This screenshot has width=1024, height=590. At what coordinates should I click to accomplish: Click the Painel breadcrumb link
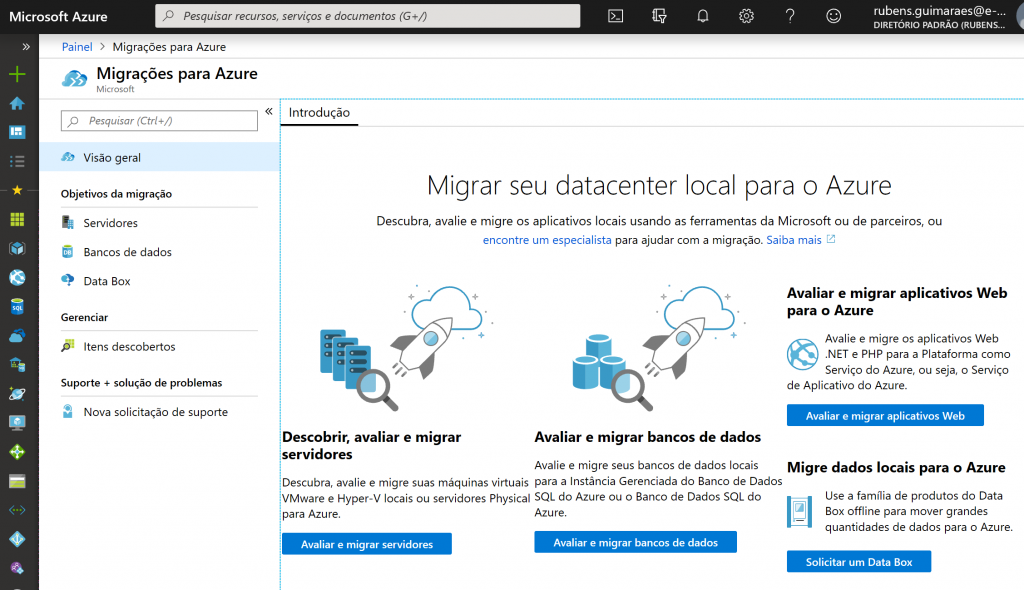(77, 47)
